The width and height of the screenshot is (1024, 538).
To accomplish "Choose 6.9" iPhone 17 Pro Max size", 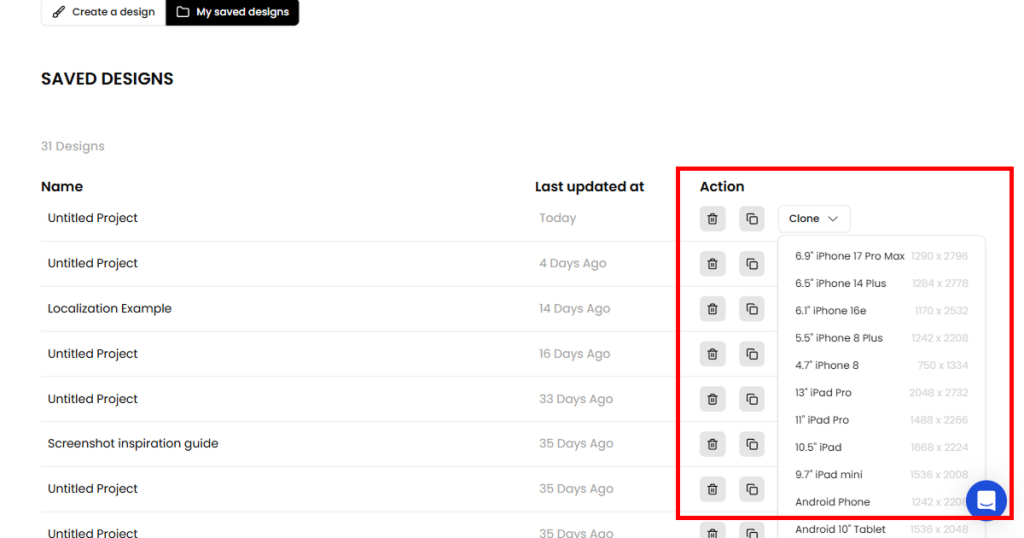I will pyautogui.click(x=881, y=256).
